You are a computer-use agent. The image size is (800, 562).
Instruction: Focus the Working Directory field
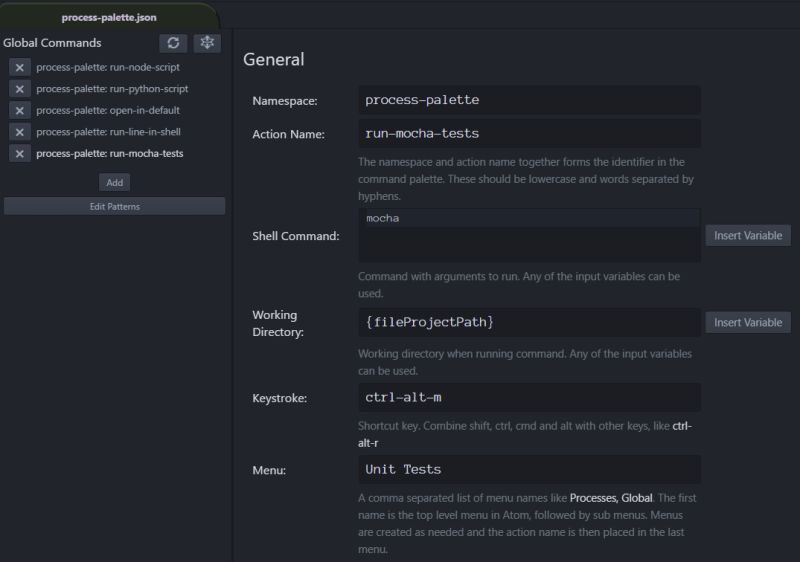click(529, 322)
